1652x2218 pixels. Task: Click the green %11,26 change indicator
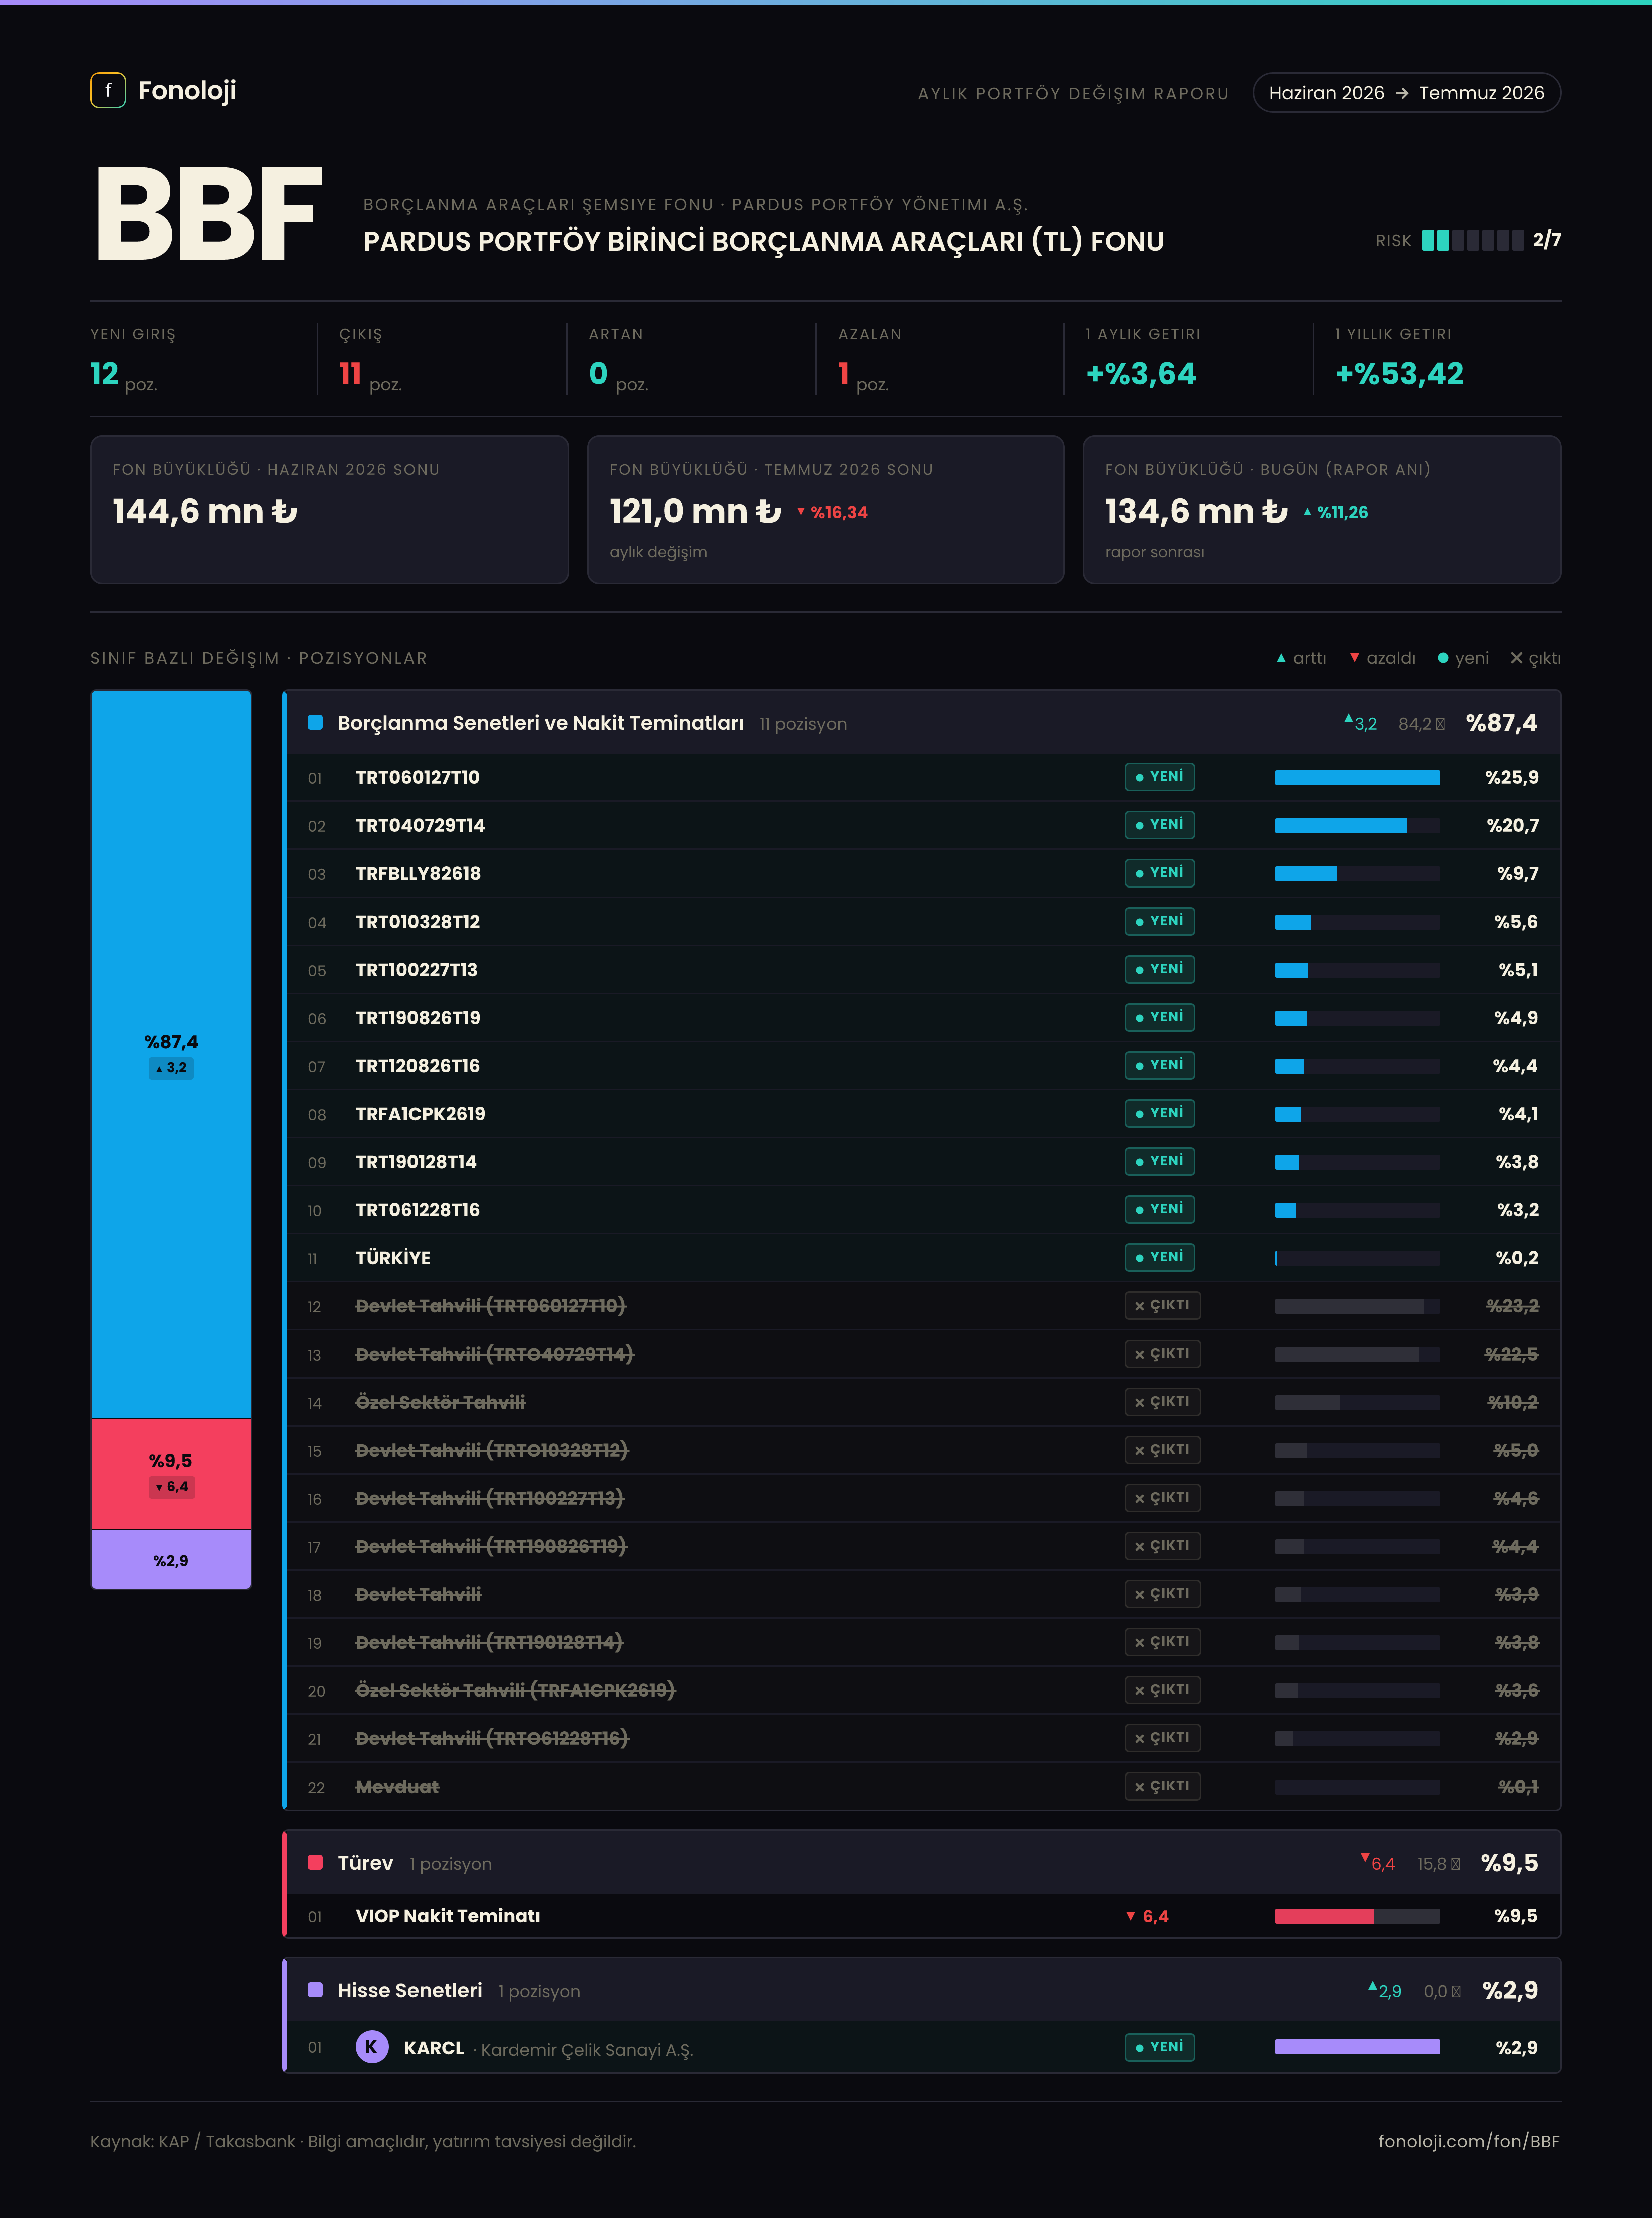coord(1335,512)
